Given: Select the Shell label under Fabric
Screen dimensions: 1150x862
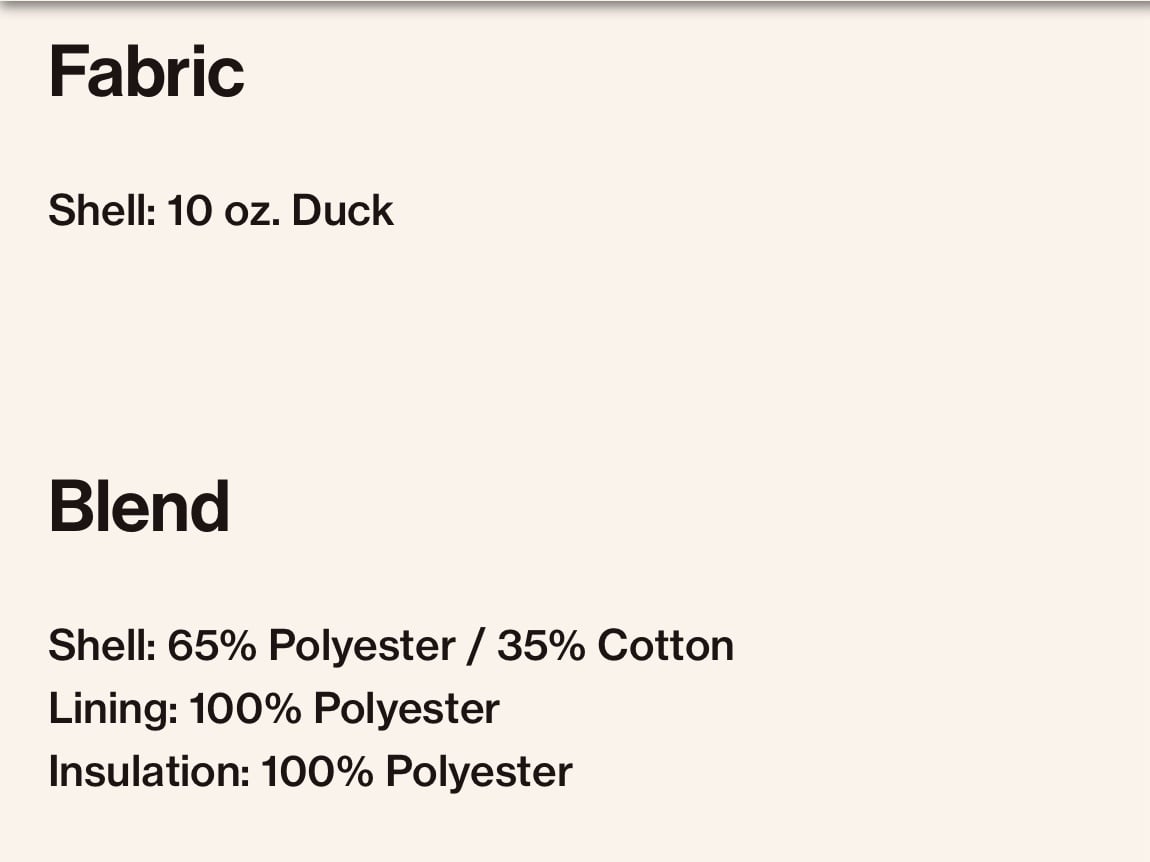Looking at the screenshot, I should click(x=102, y=211).
